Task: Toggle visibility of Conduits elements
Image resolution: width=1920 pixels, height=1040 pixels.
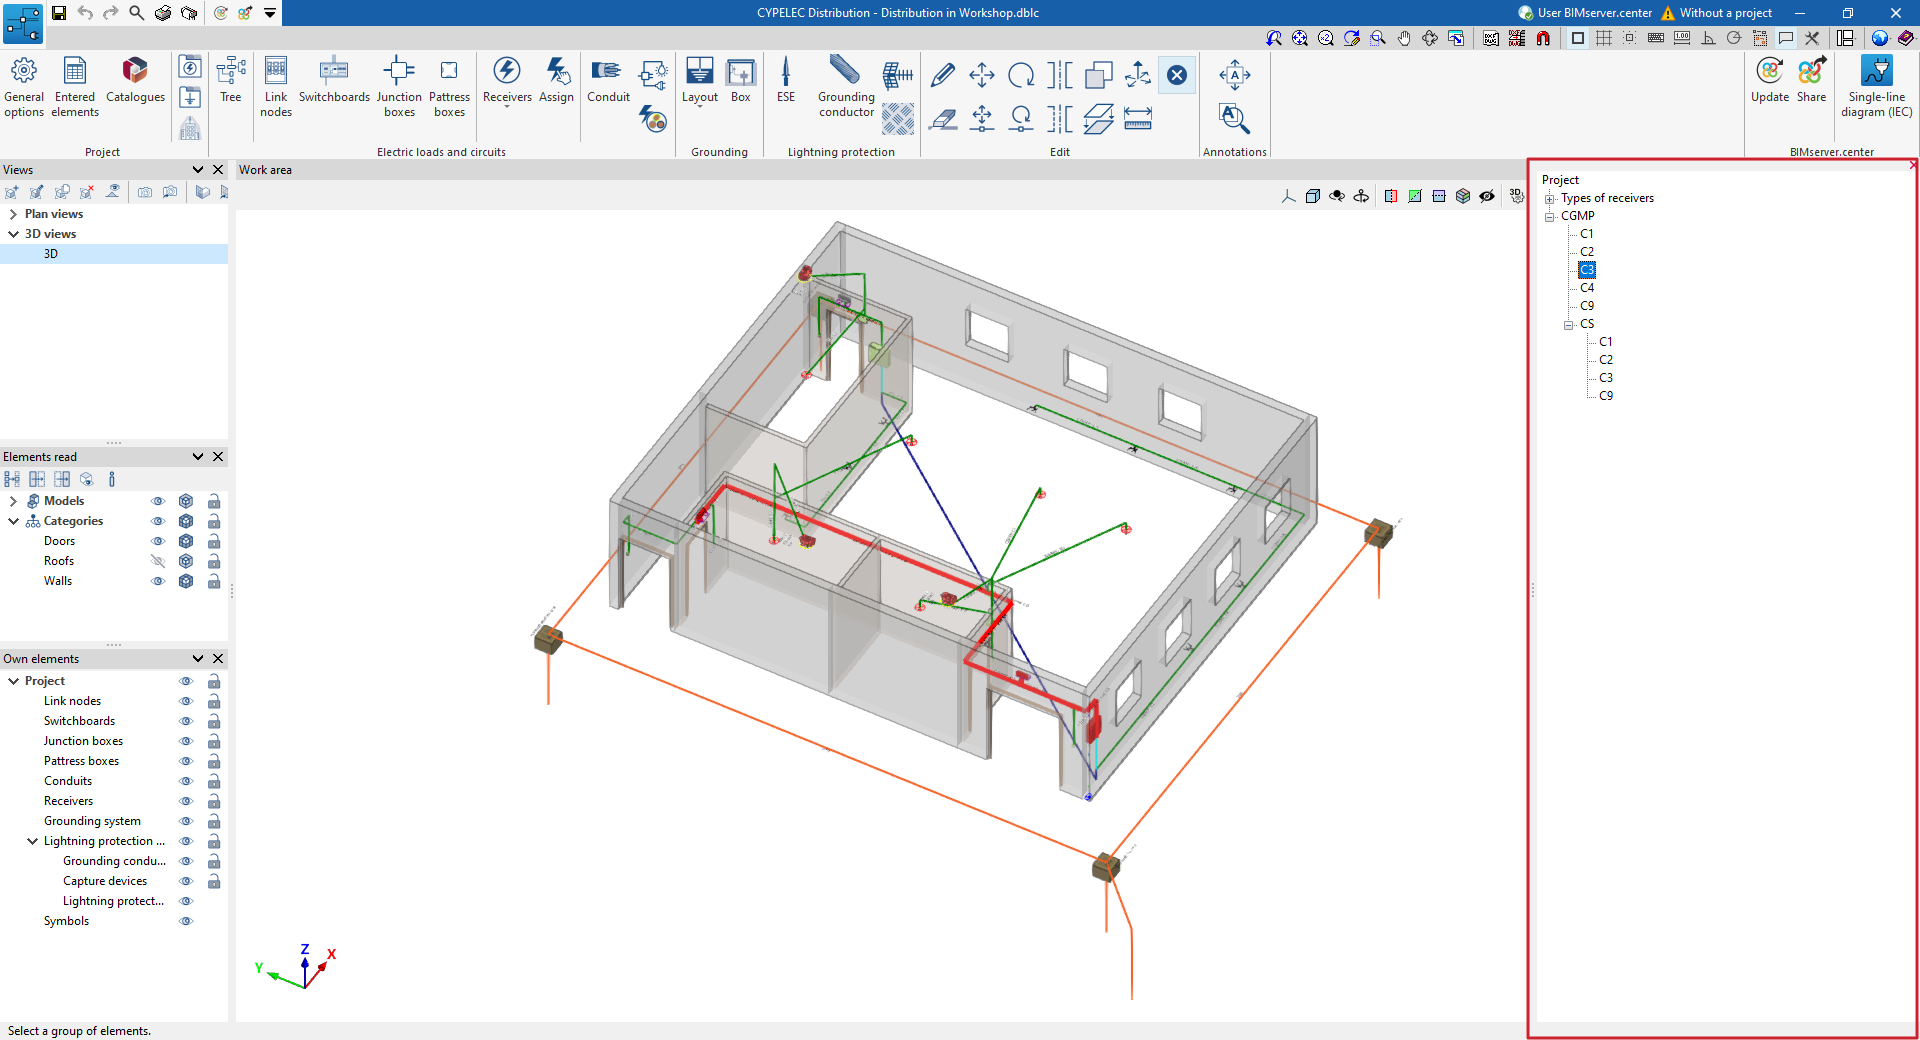Action: click(x=185, y=781)
